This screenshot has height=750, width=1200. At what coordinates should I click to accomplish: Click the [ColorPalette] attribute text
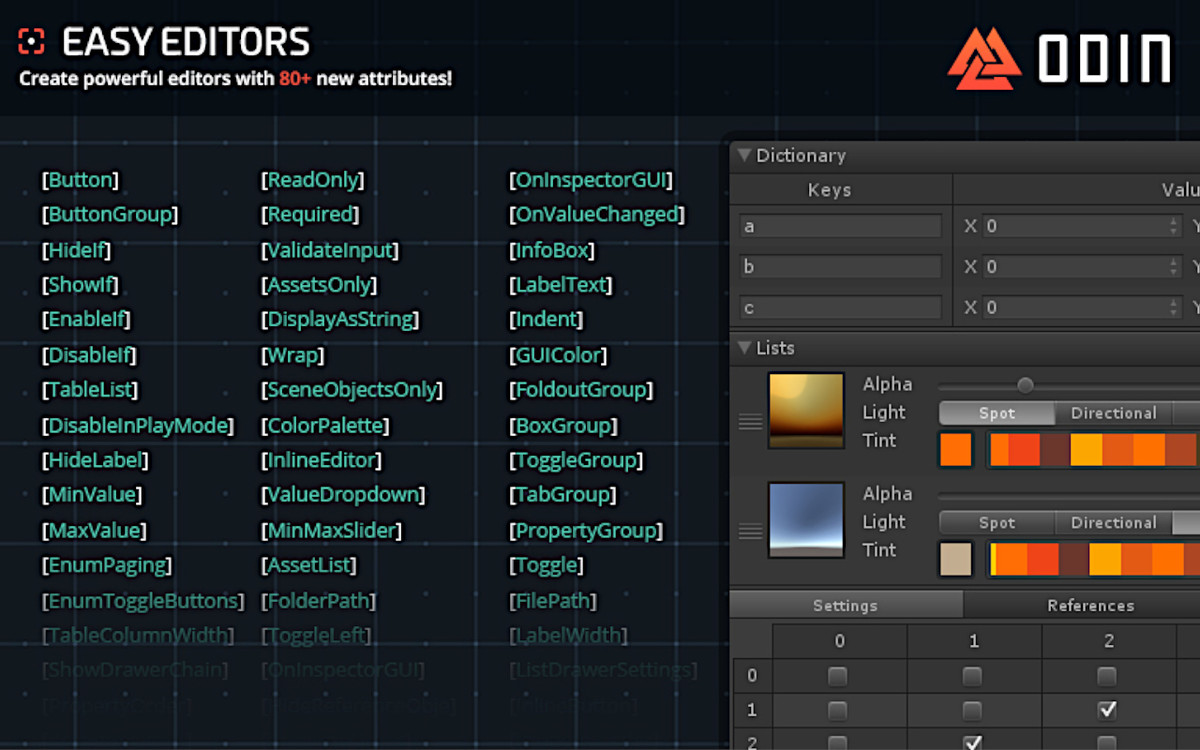(x=325, y=426)
